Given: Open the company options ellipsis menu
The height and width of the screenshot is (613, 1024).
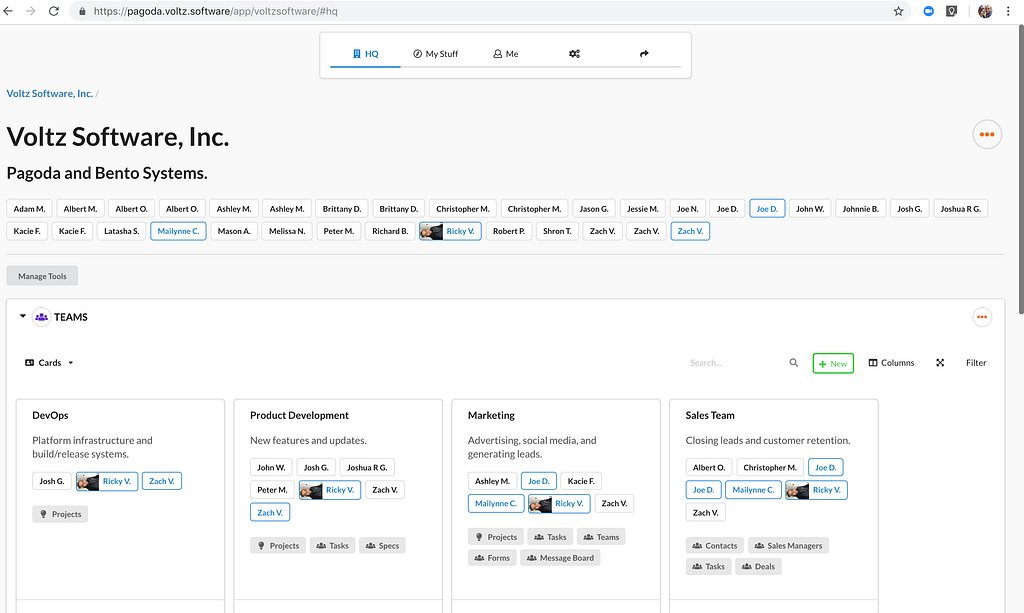Looking at the screenshot, I should pyautogui.click(x=987, y=134).
